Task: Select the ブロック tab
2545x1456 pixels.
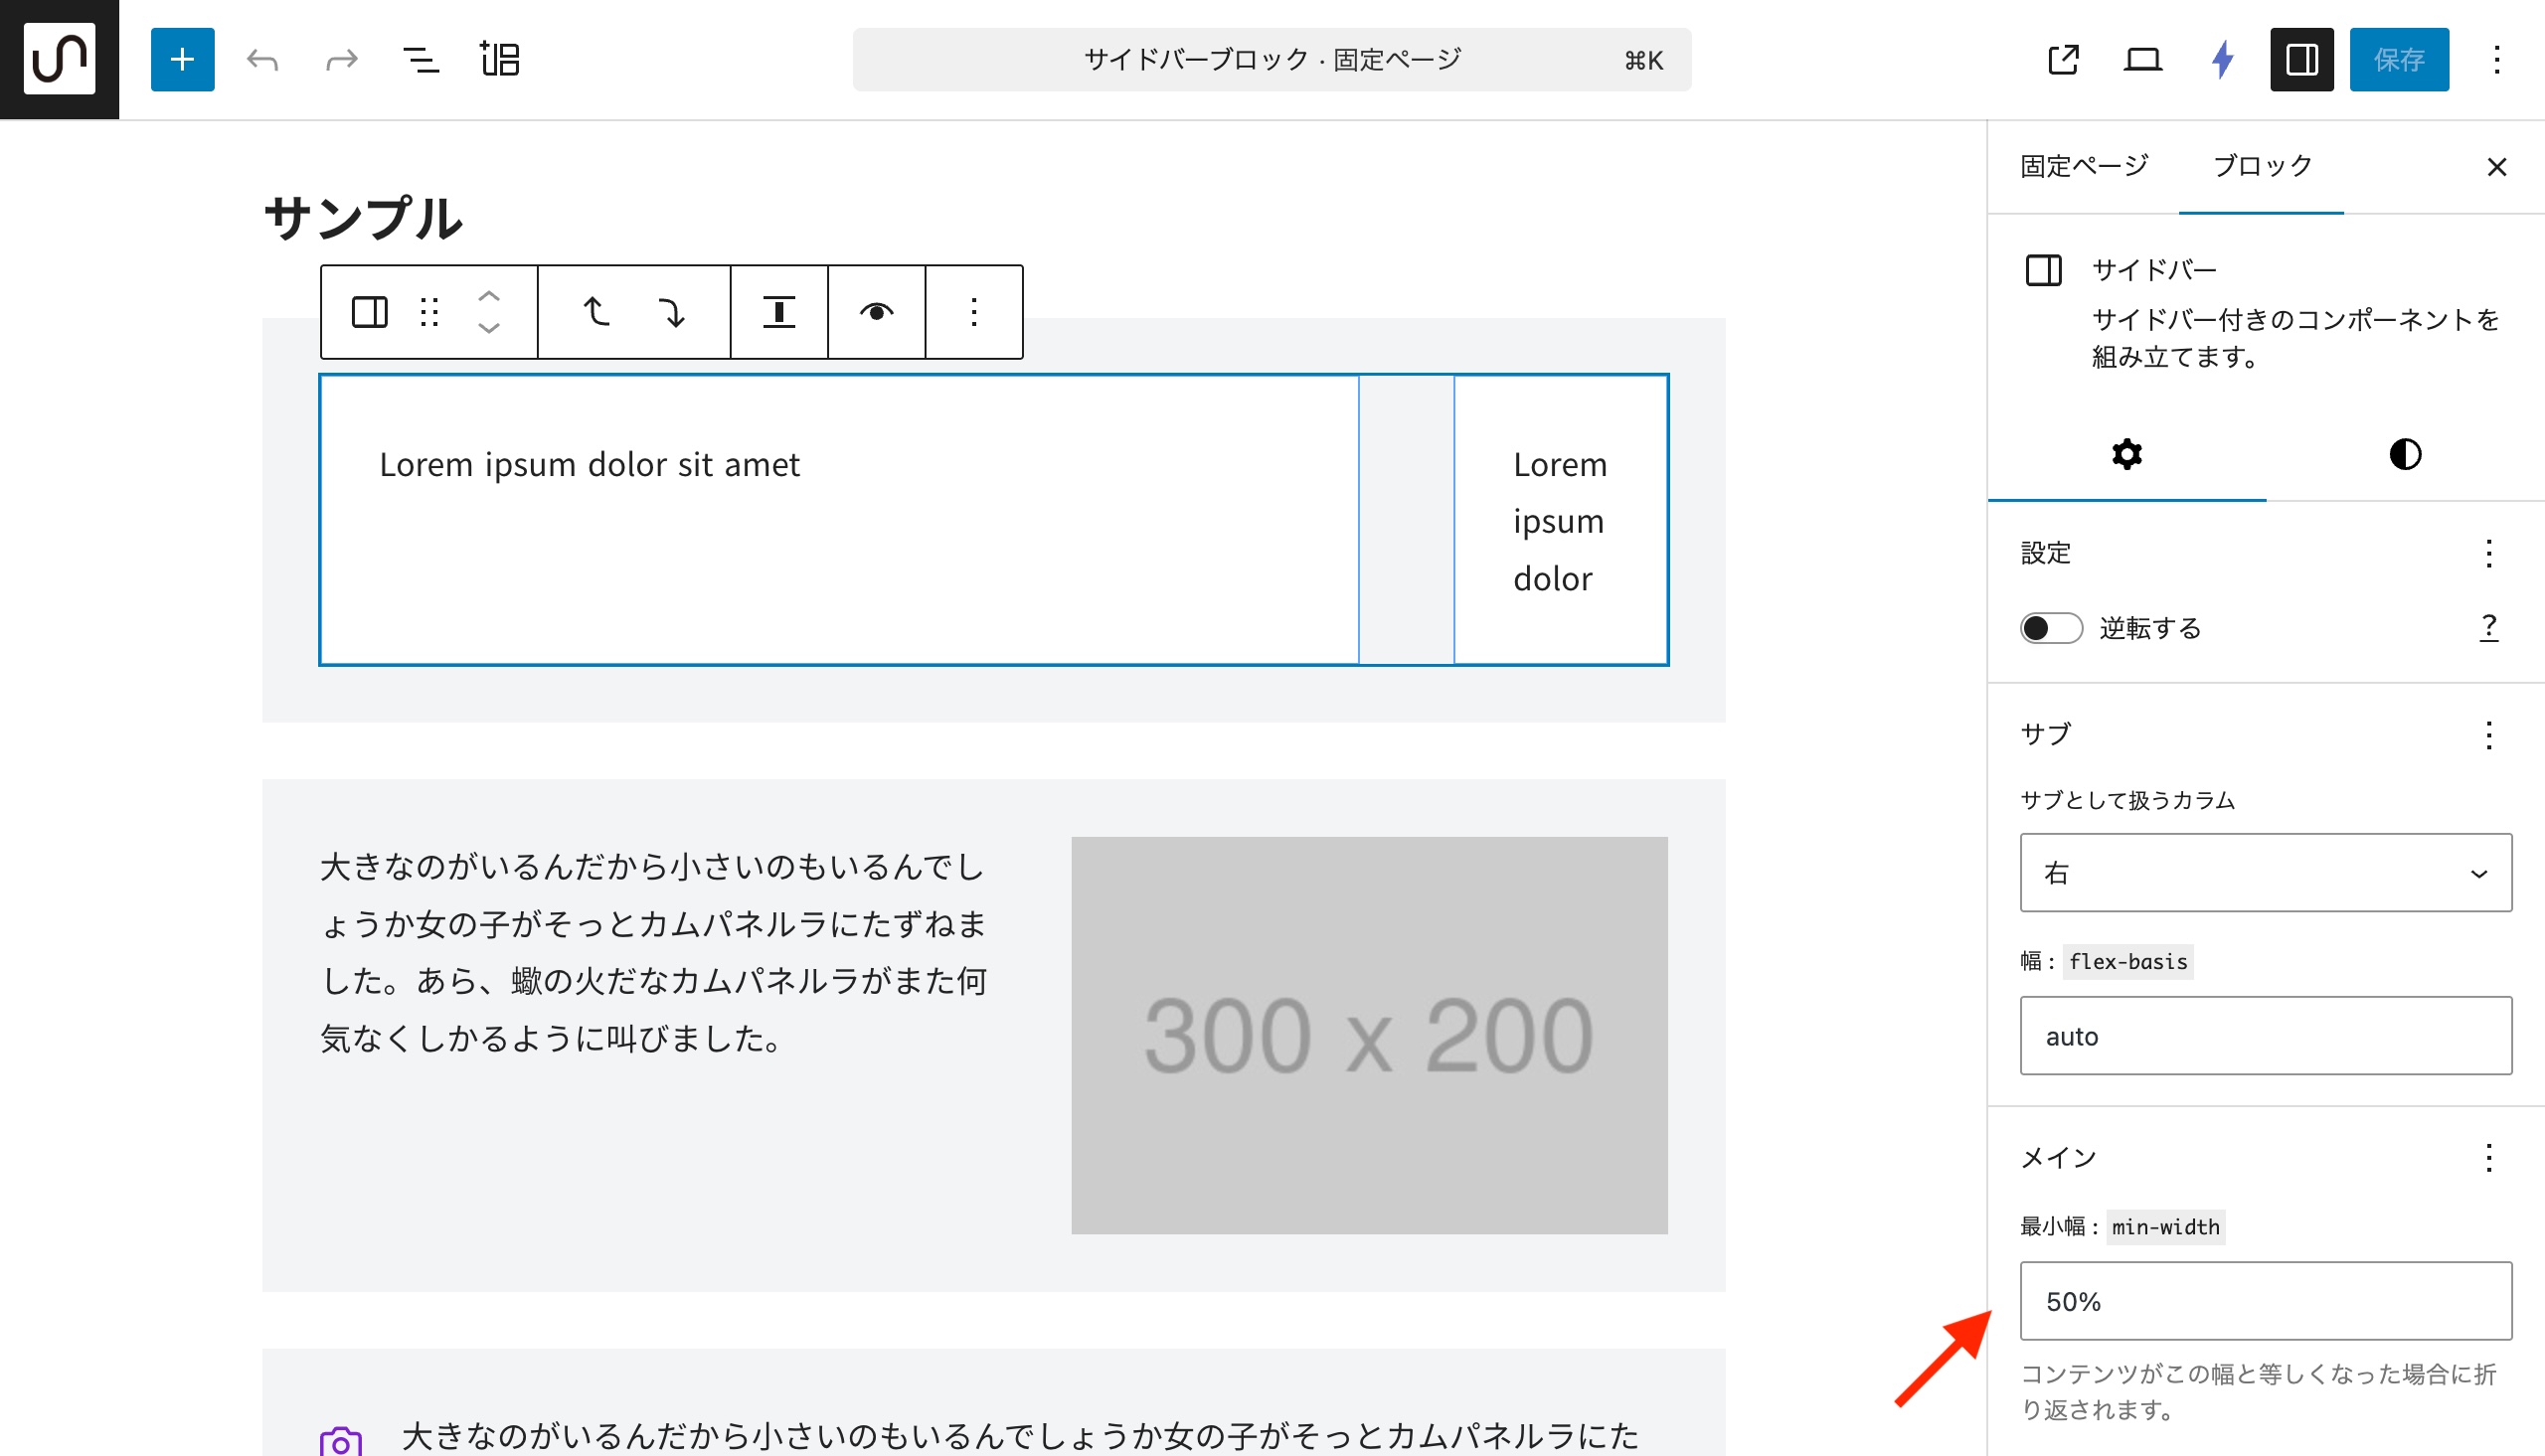Action: click(x=2261, y=166)
